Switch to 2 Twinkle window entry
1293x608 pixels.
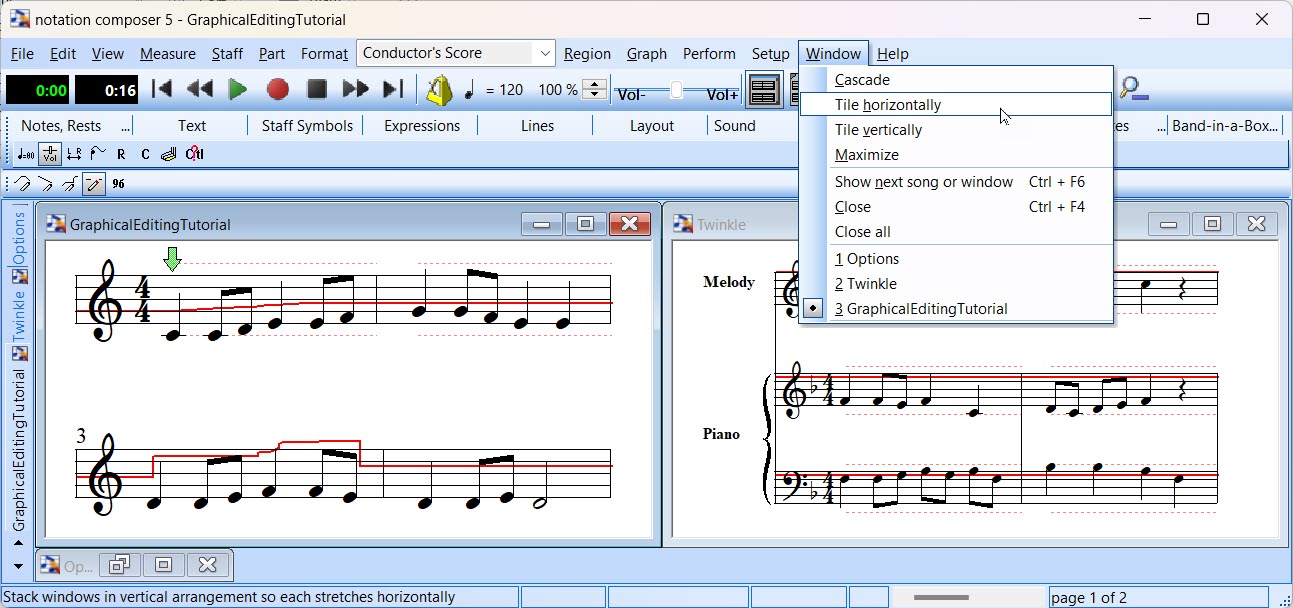[865, 284]
